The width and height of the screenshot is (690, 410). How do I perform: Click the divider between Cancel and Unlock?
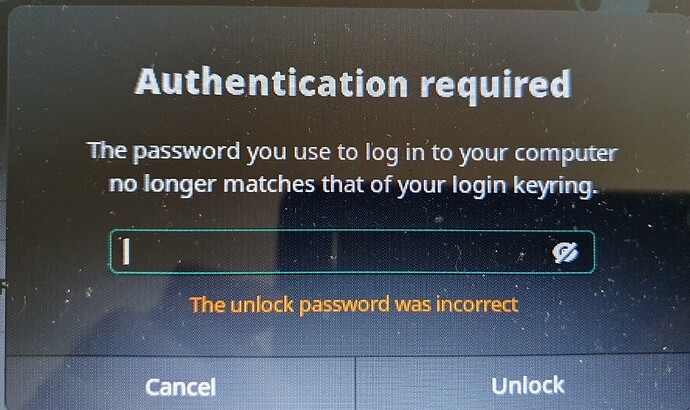pyautogui.click(x=355, y=383)
